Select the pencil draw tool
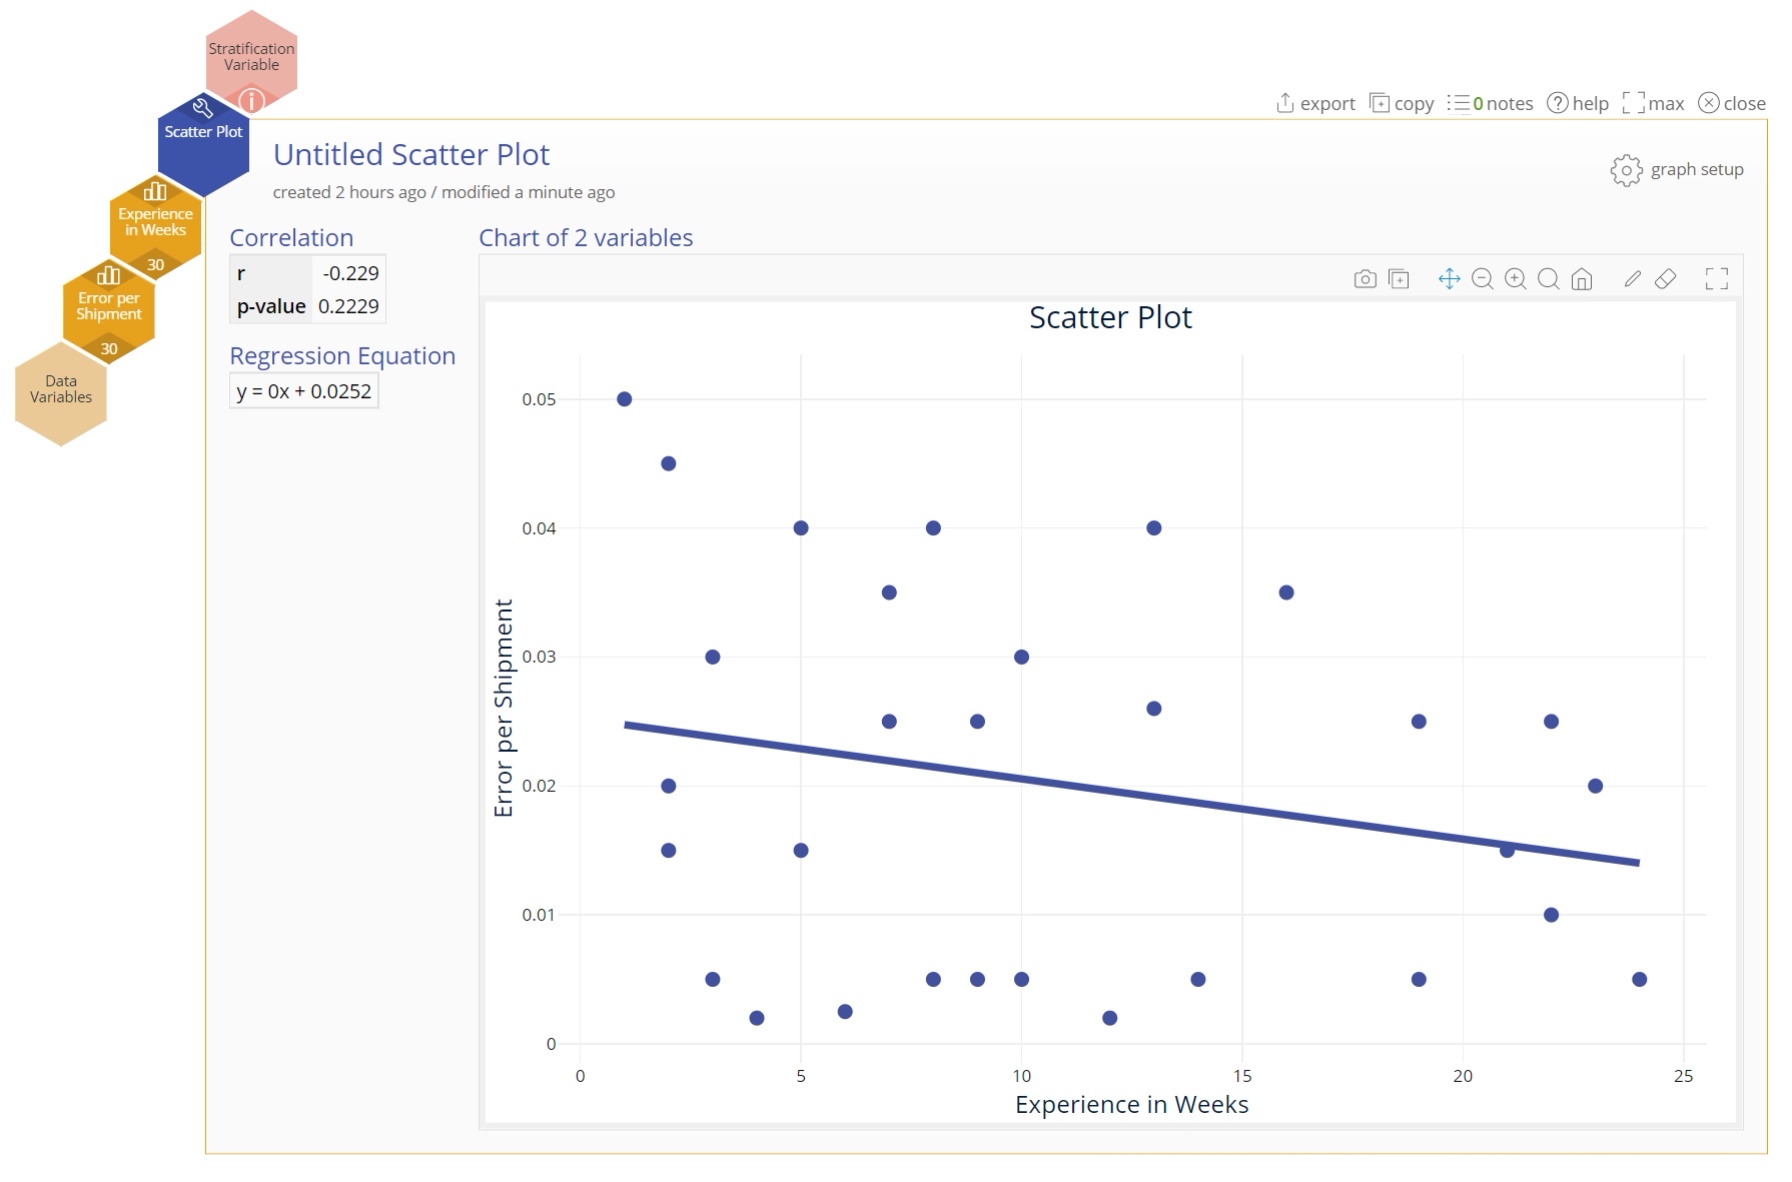 point(1632,279)
